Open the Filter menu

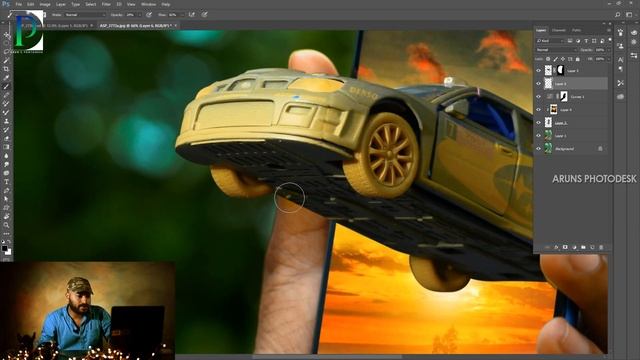[106, 4]
